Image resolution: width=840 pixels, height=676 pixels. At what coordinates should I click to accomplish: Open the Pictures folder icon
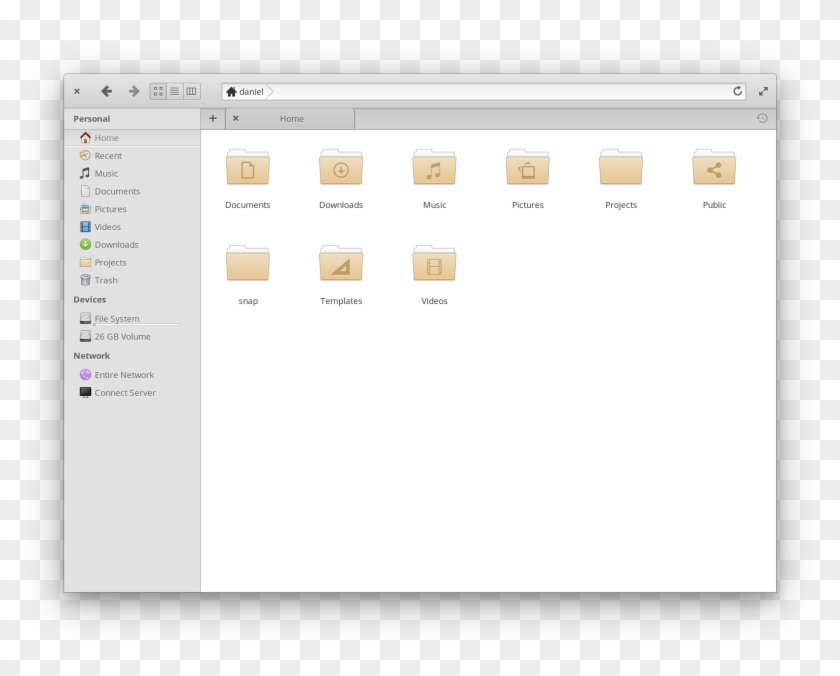[x=527, y=168]
